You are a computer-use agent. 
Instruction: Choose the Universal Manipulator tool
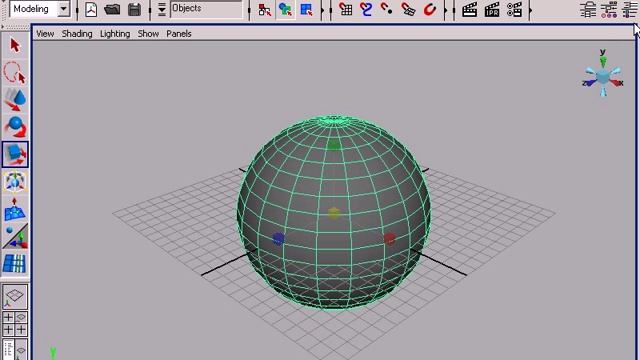[15, 181]
